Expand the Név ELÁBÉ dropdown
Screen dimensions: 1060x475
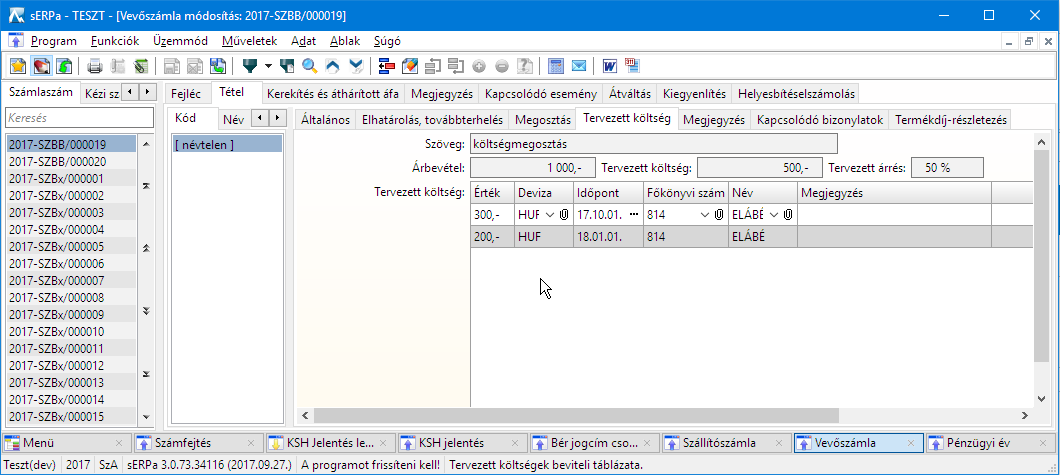774,215
